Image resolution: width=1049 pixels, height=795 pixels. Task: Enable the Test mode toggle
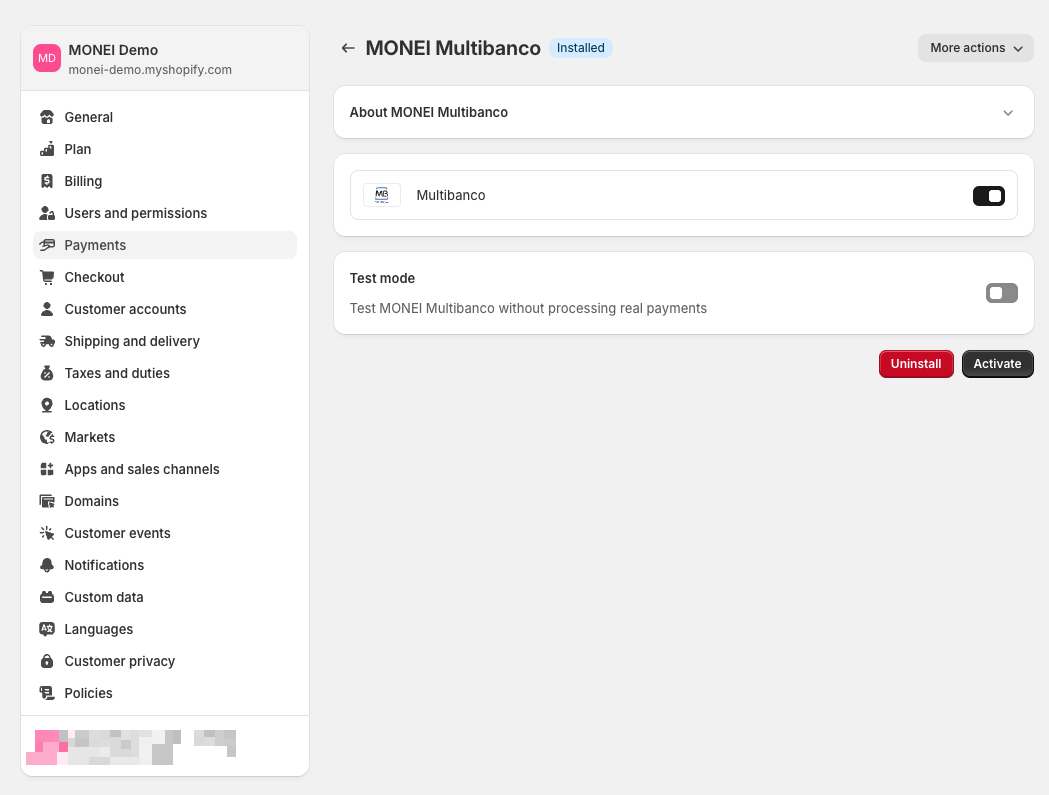point(1002,293)
